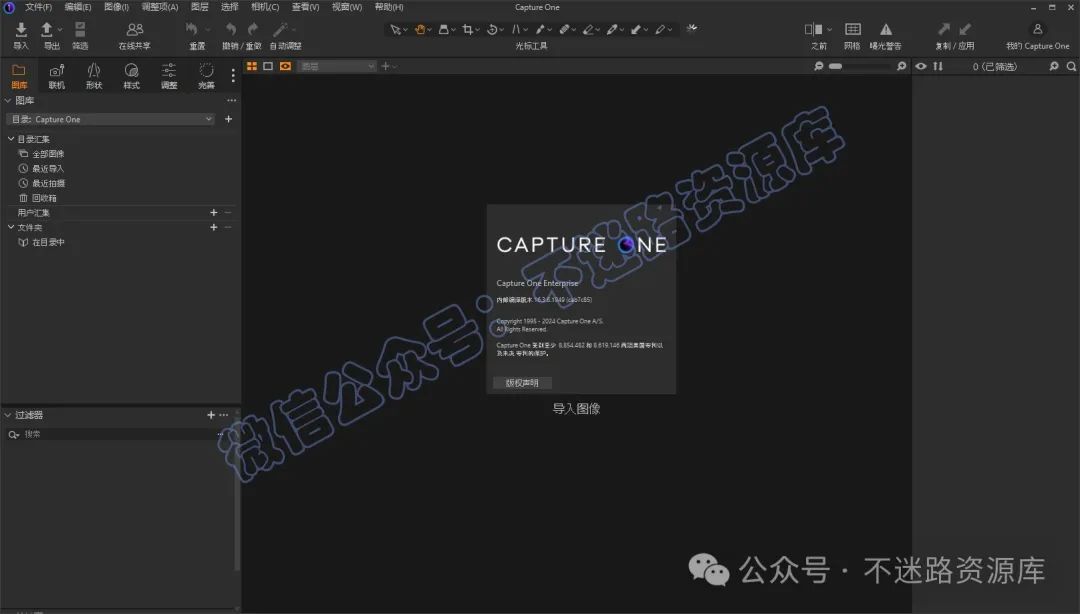Viewport: 1080px width, 614px height.
Task: Switch to the 图库 tool tab
Action: click(x=19, y=76)
